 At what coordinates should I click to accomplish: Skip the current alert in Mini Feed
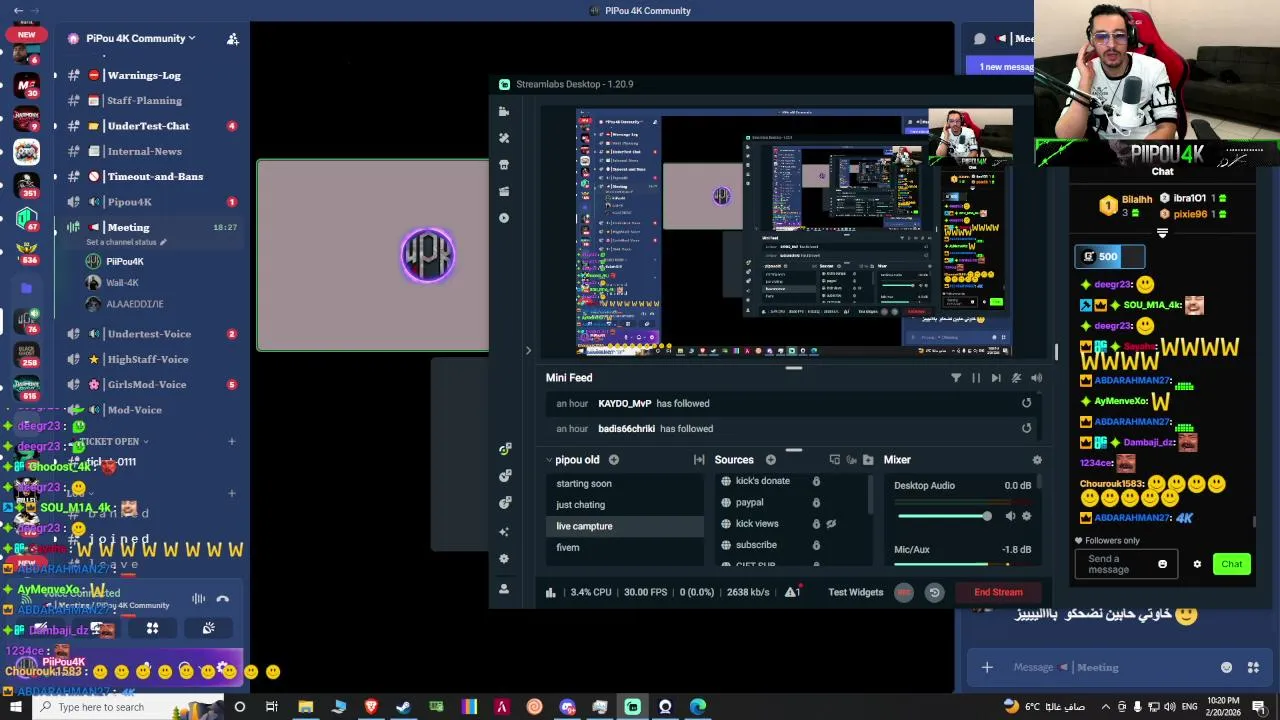[x=996, y=378]
